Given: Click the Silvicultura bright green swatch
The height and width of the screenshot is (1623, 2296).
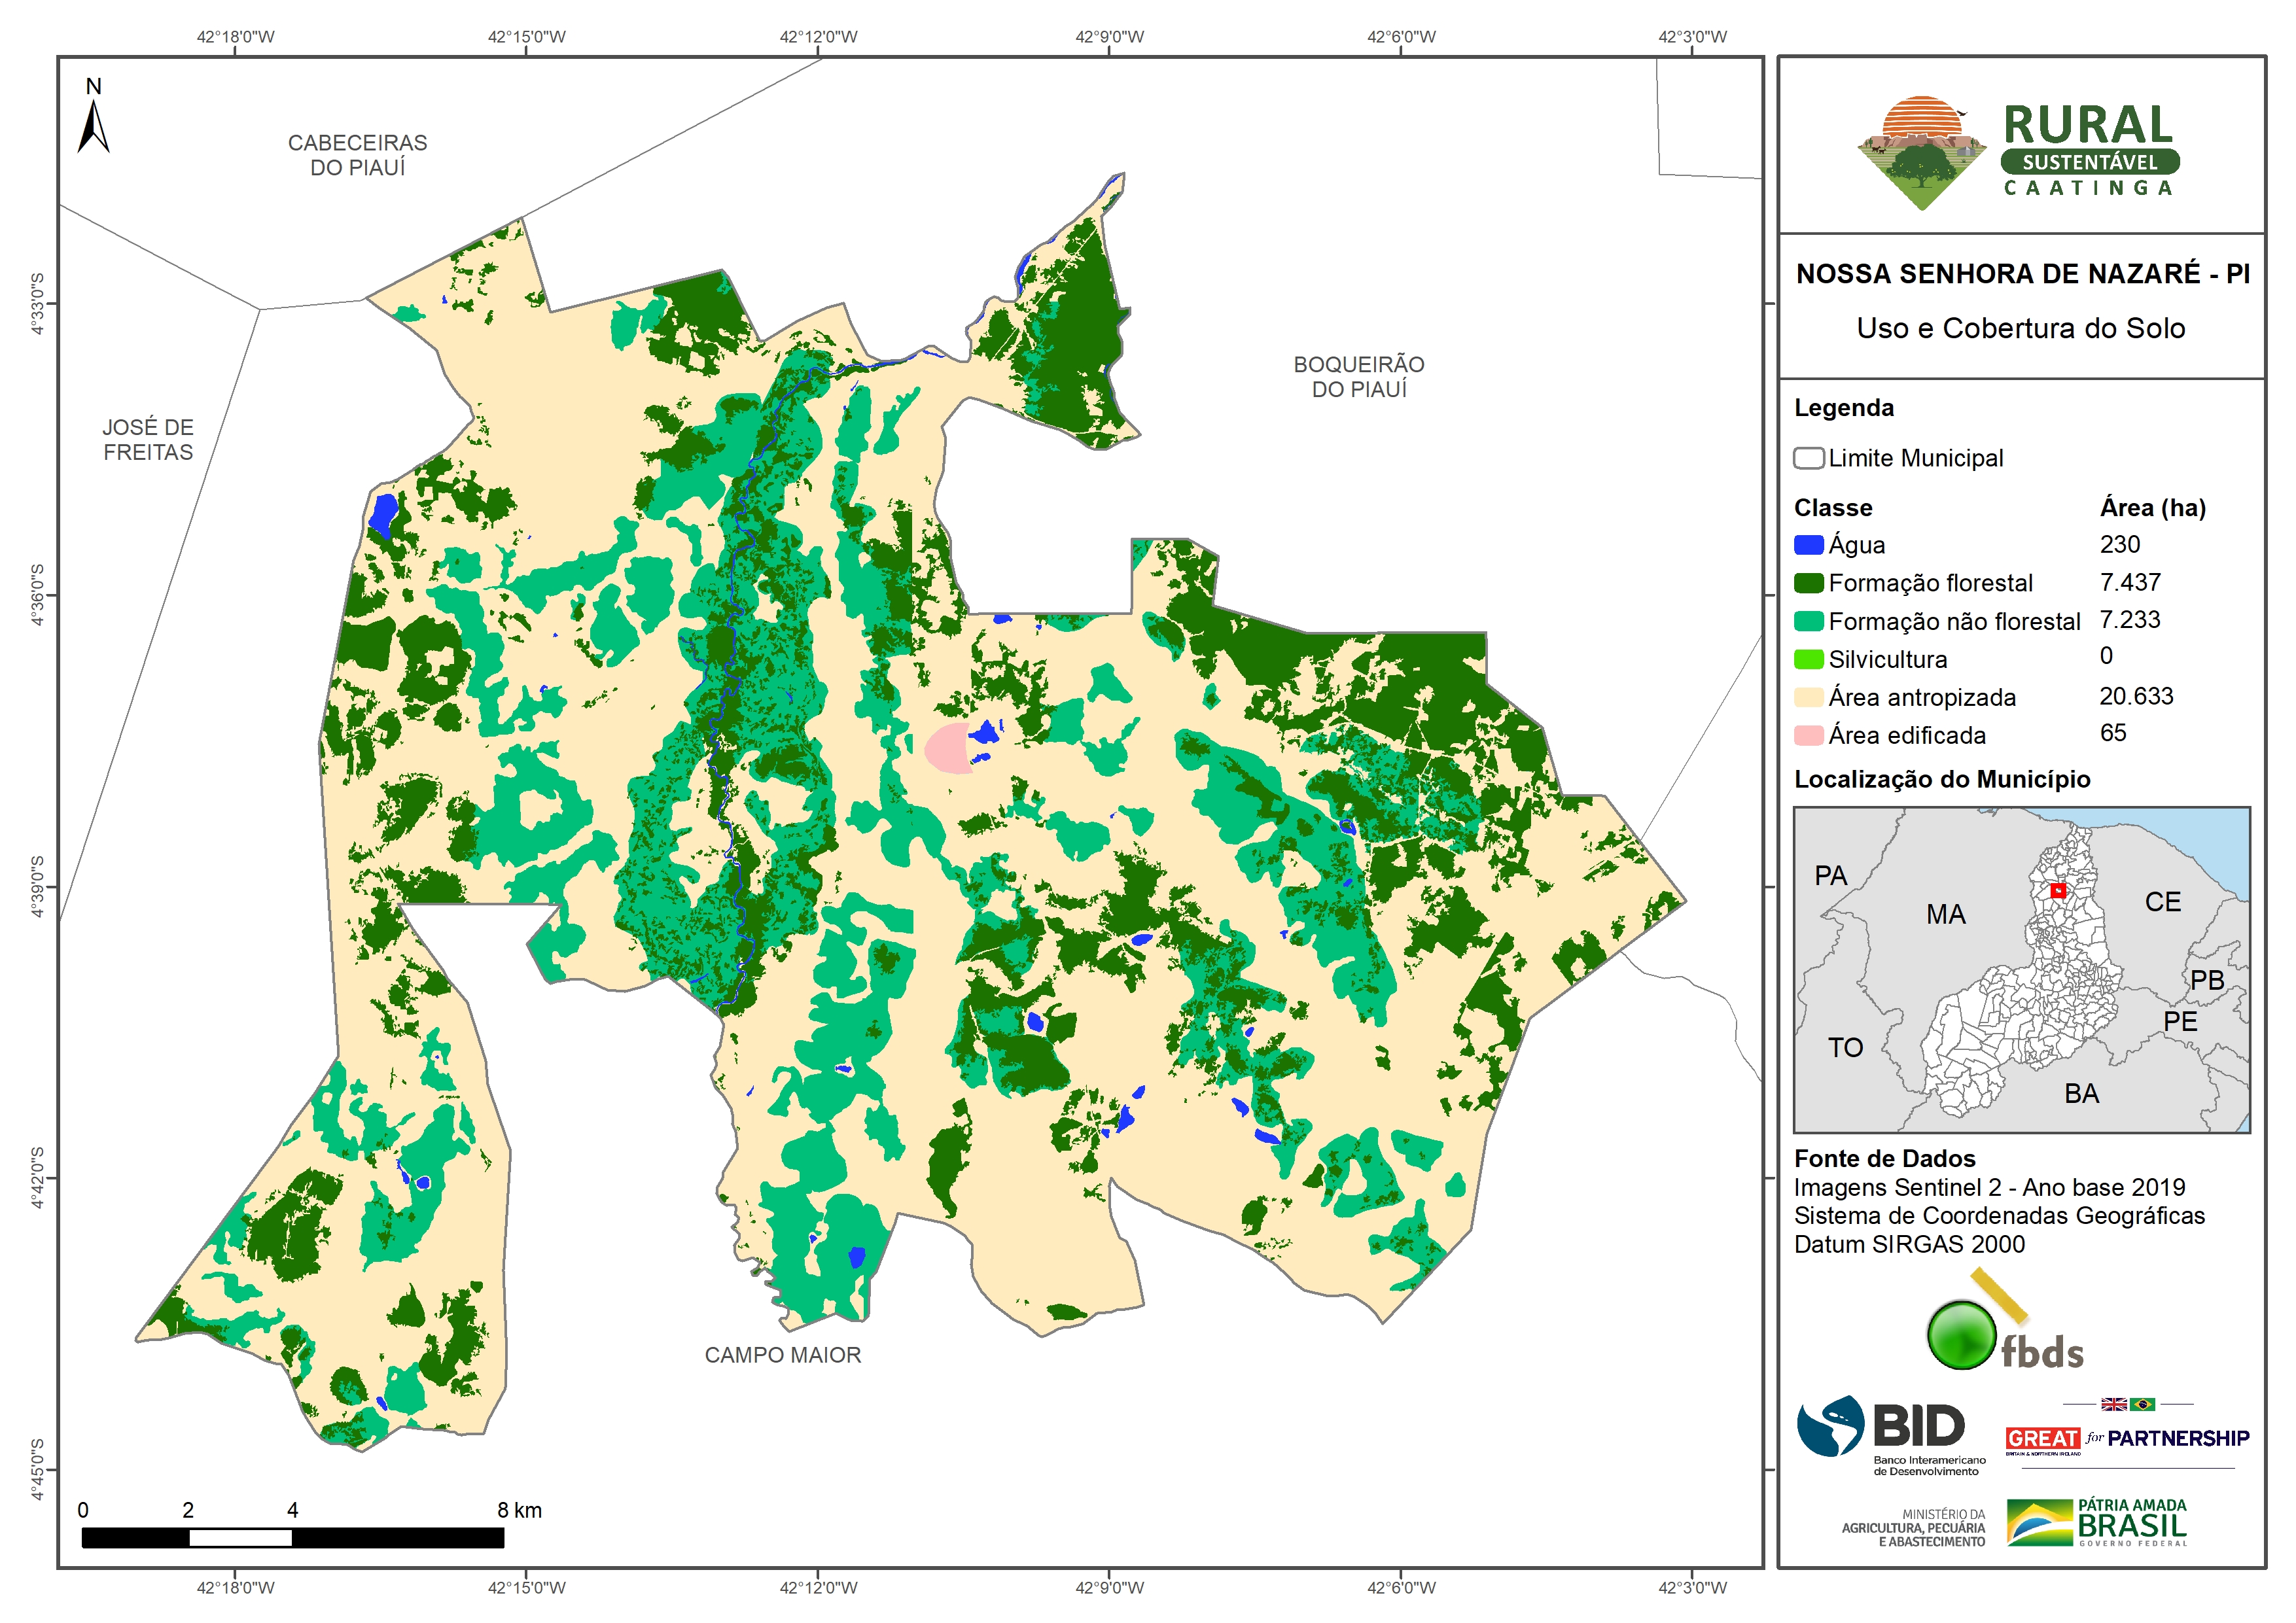Looking at the screenshot, I should (x=1808, y=659).
